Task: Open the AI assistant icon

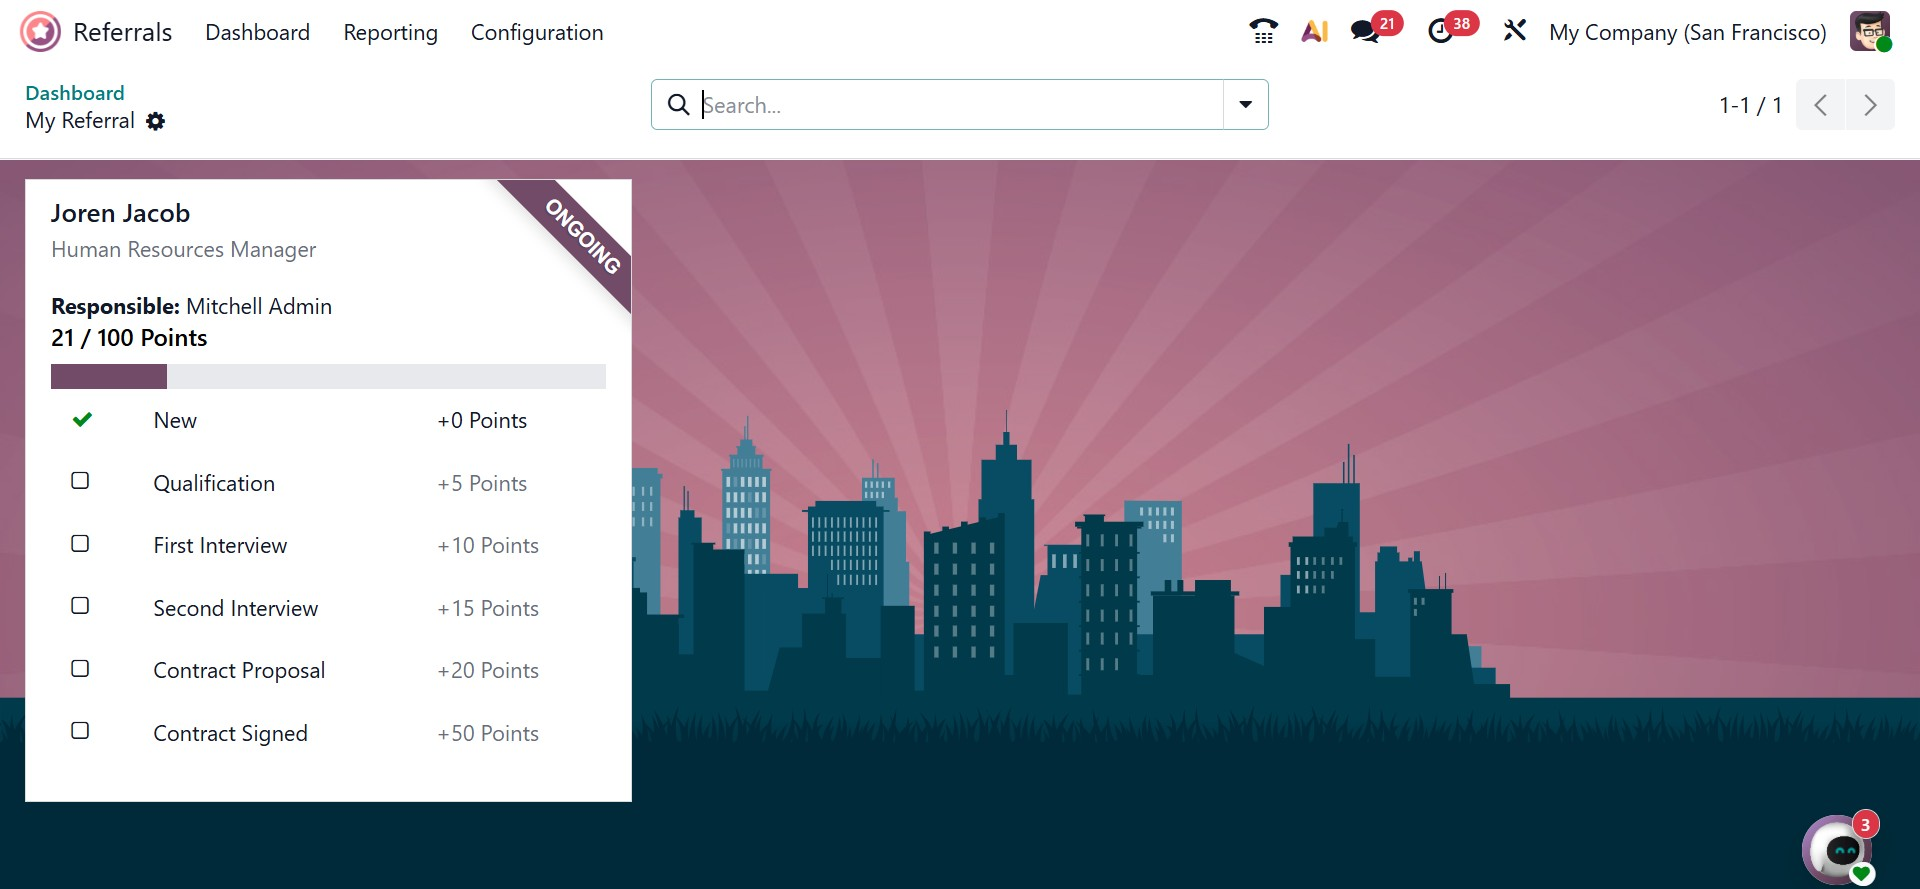Action: coord(1314,32)
